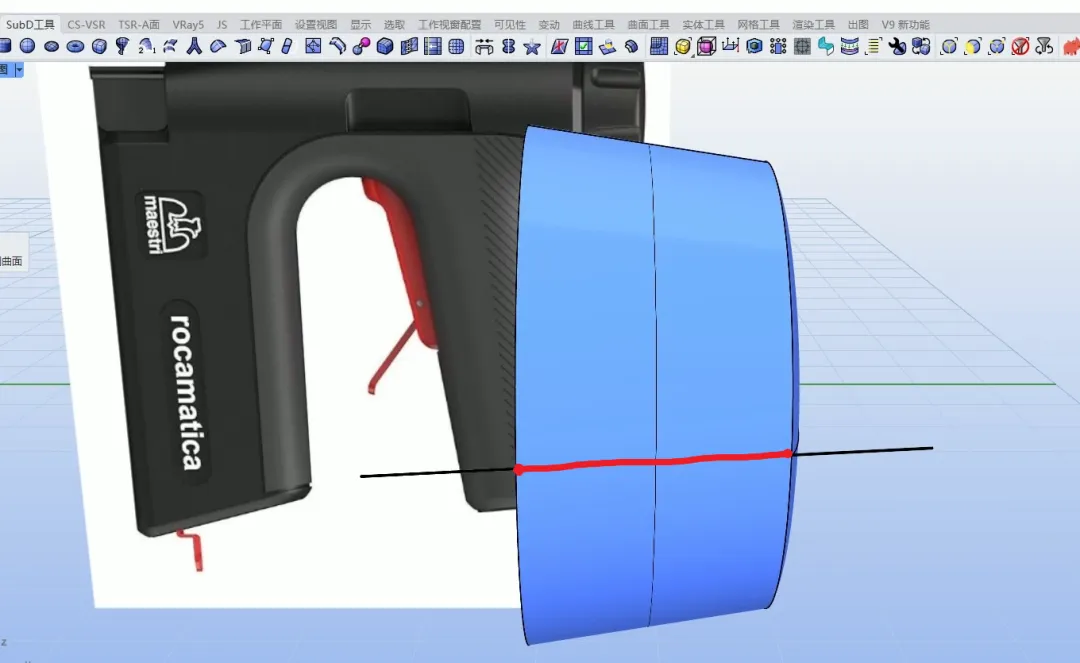Click the blue star icon
The width and height of the screenshot is (1080, 663).
pos(532,46)
